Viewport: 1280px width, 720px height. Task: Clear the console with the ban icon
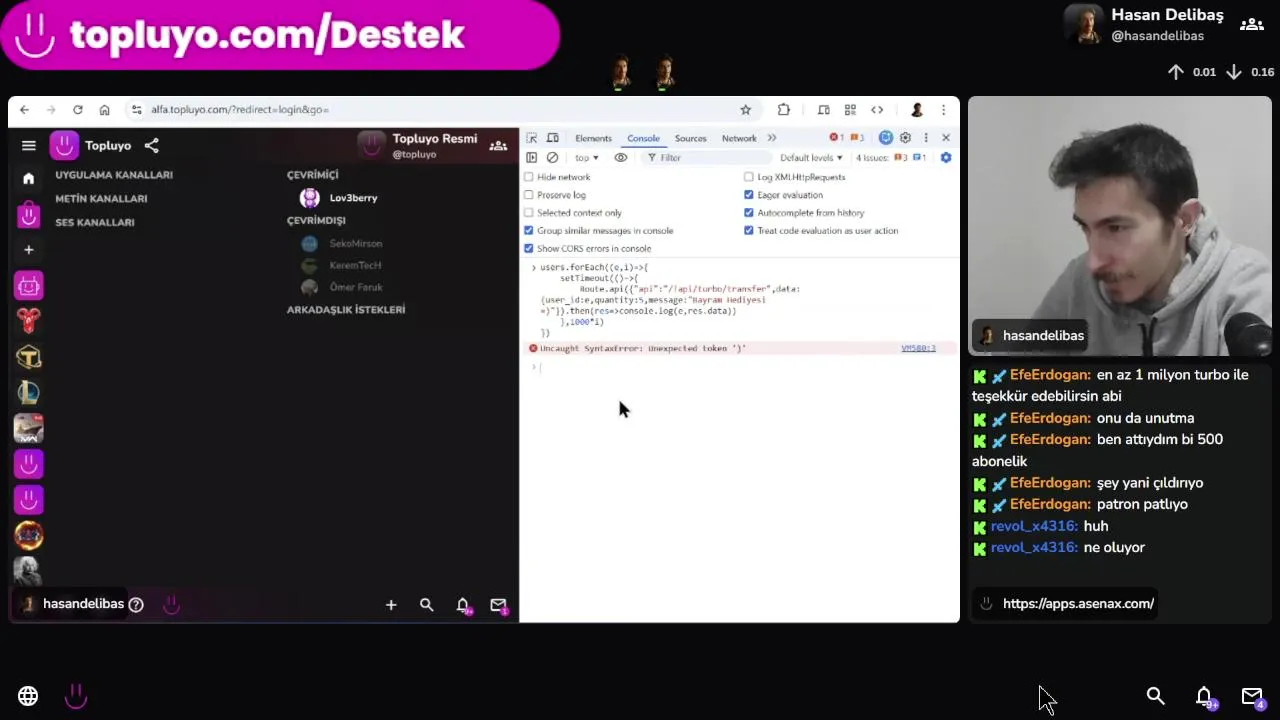pyautogui.click(x=552, y=158)
